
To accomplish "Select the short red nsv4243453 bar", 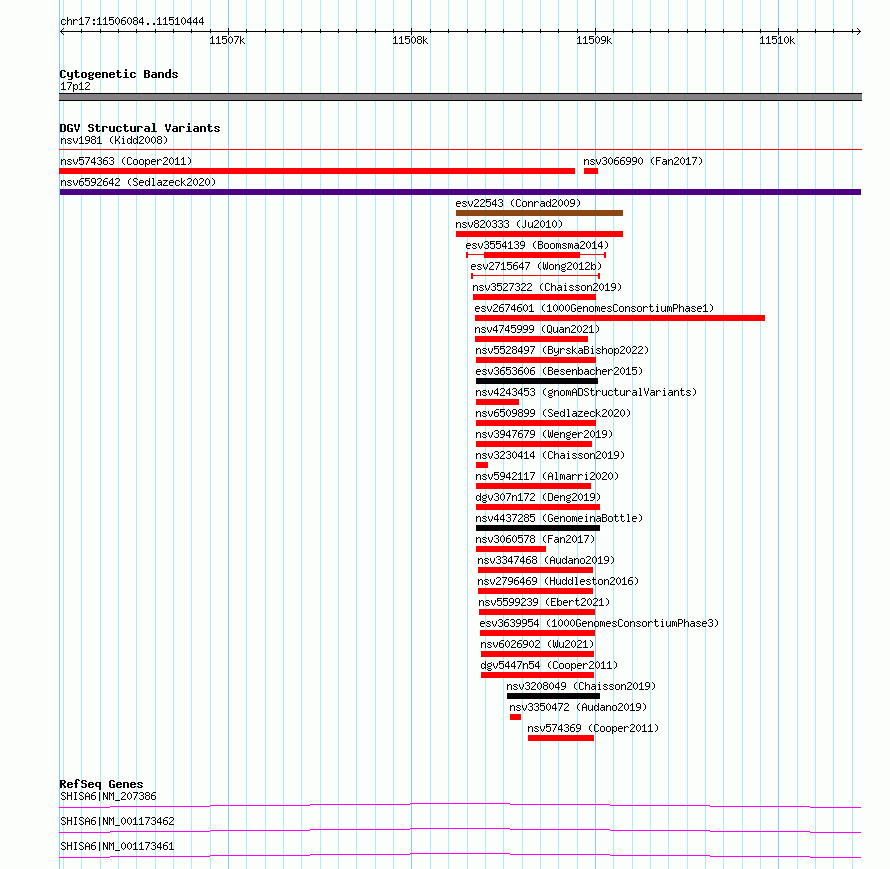I will (x=497, y=402).
